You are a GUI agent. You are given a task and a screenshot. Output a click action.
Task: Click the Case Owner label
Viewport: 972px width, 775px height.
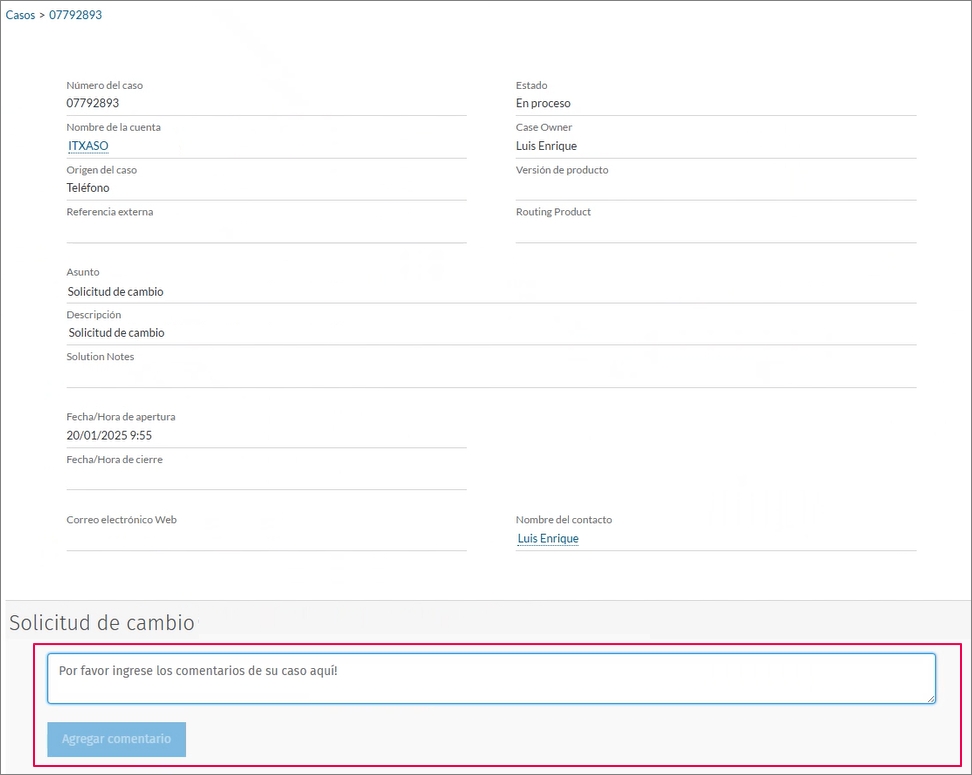coord(544,127)
